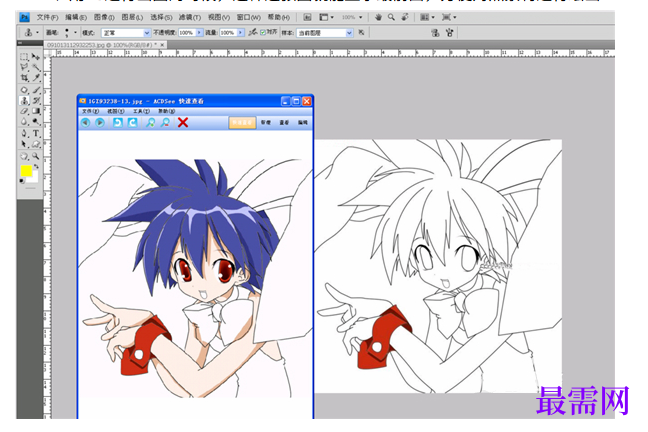Open the Brushes panel button in options bar
The height and width of the screenshot is (432, 648).
tap(450, 33)
